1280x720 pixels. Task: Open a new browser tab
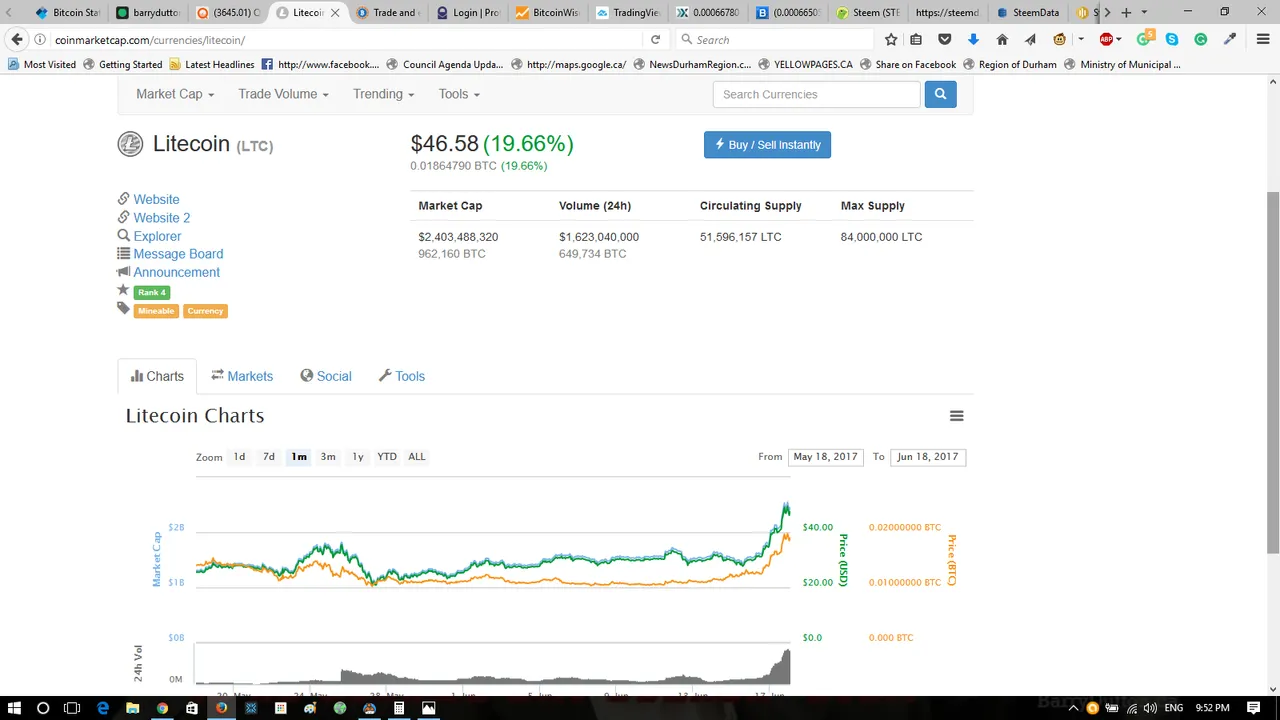tap(1126, 13)
